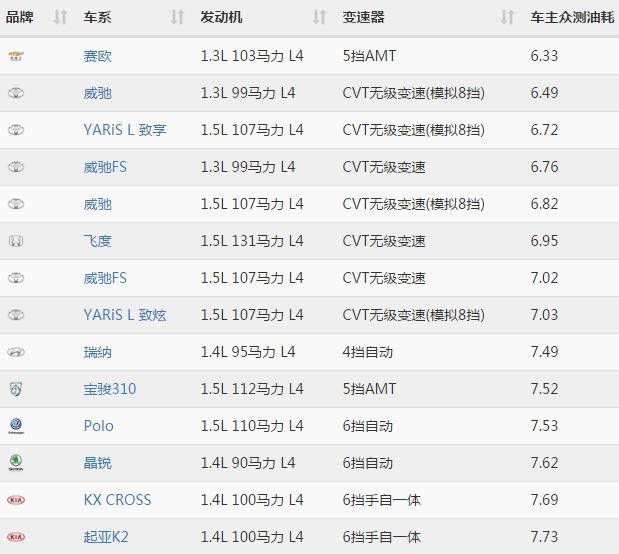
Task: Click the Volkswagen logo beside Polo
Action: coord(16,426)
